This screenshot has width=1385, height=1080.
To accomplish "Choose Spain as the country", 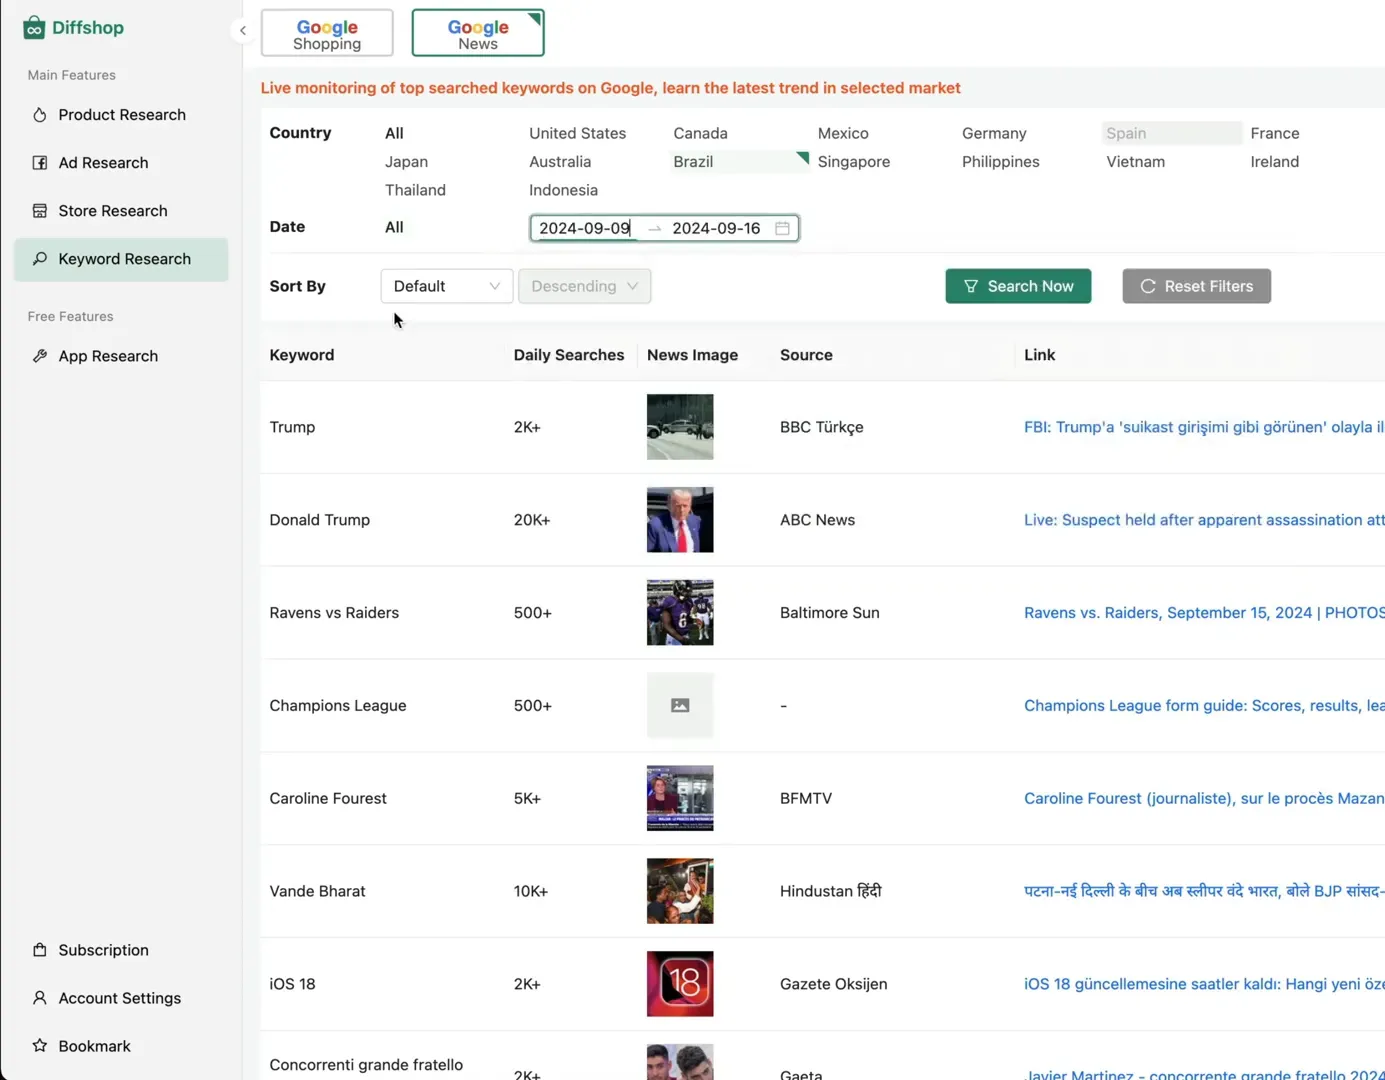I will (x=1171, y=133).
